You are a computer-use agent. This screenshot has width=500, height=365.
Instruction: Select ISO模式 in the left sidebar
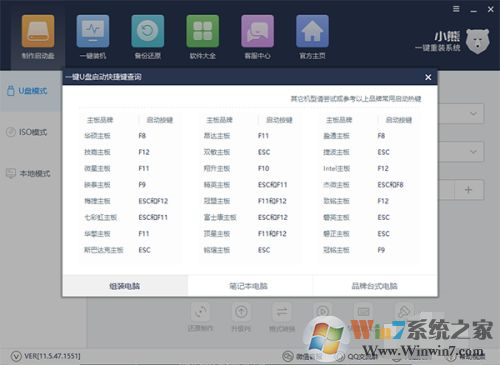click(x=27, y=132)
